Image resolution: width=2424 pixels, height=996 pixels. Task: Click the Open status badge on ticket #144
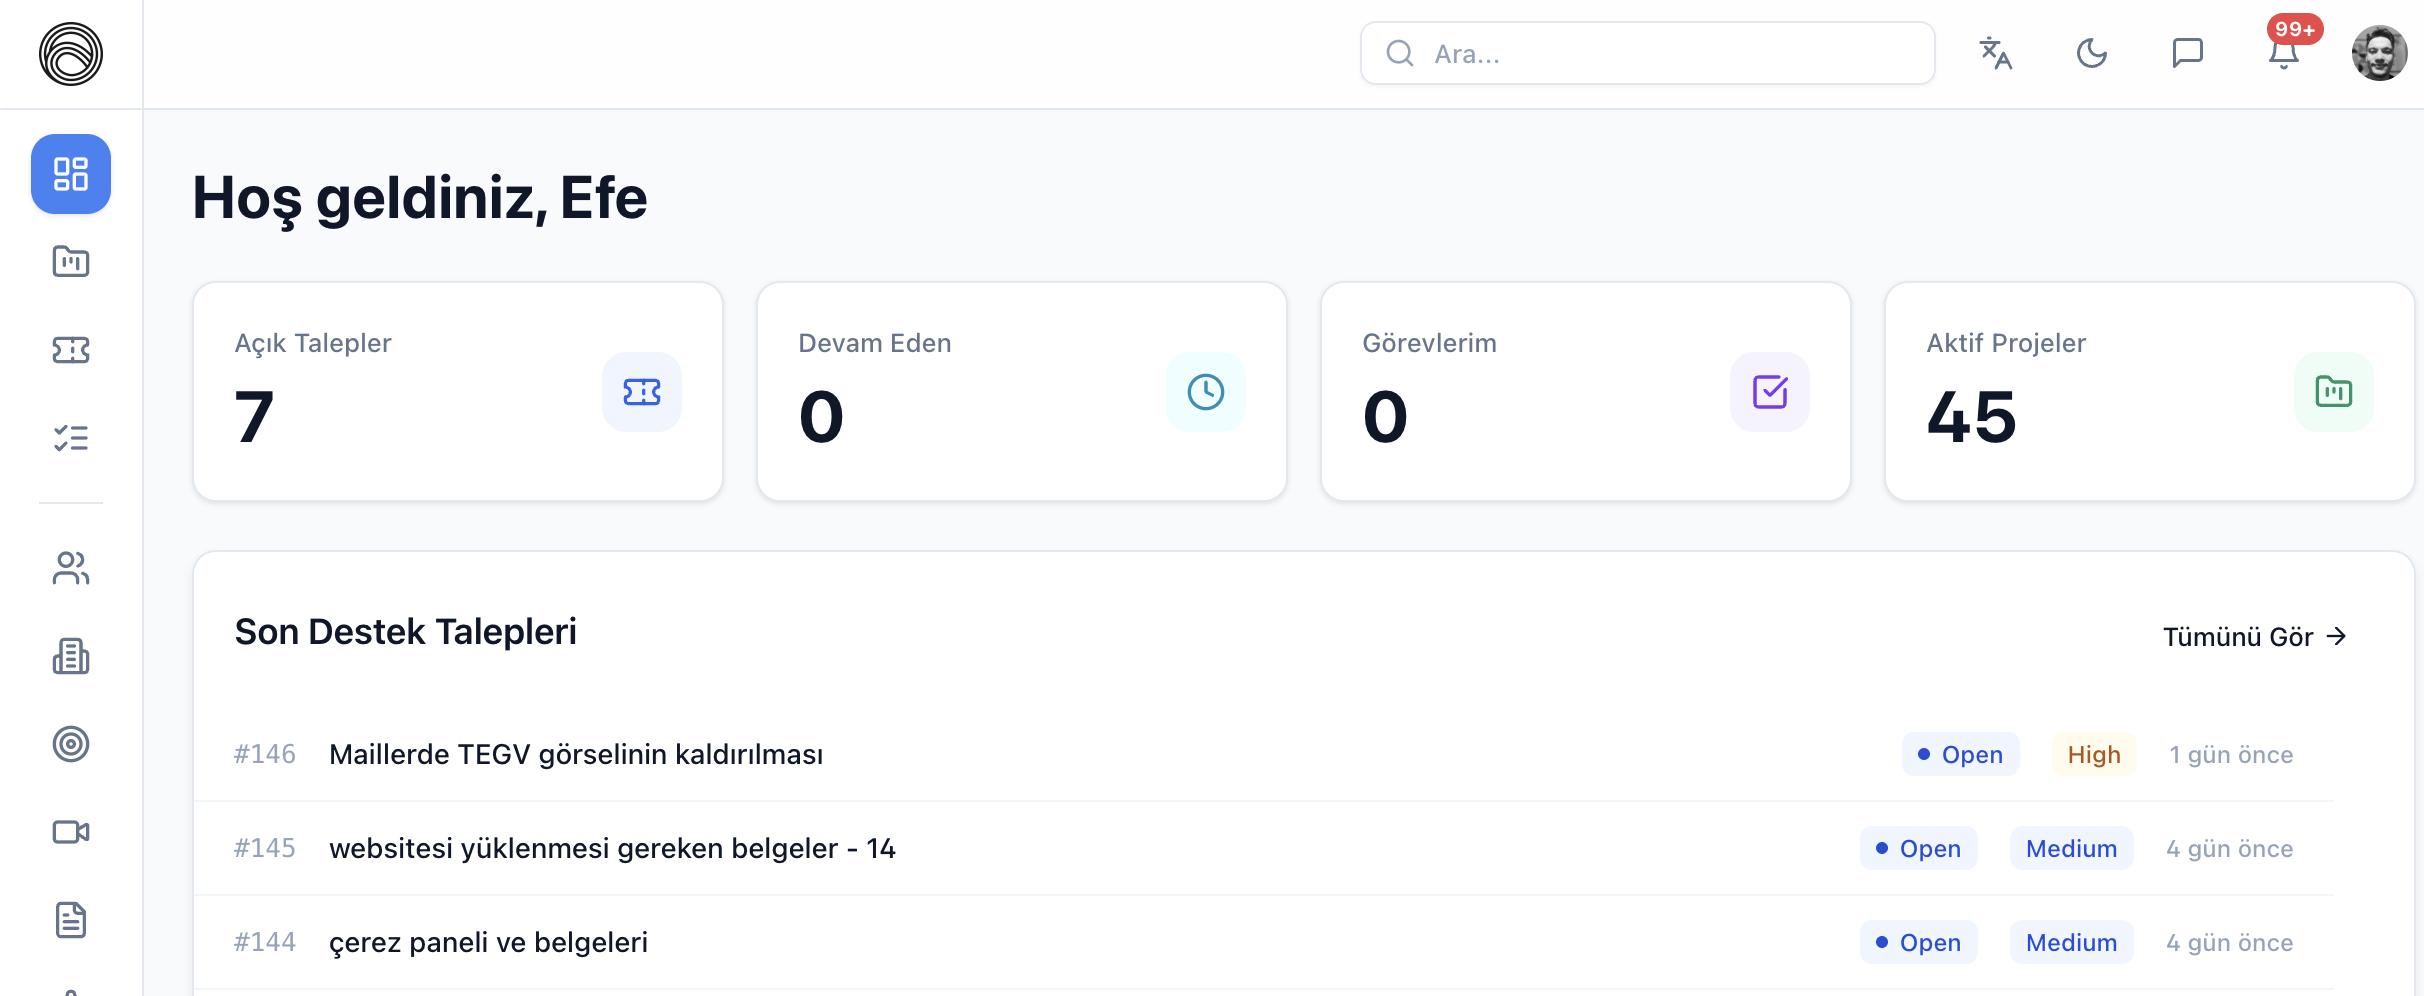coord(1919,942)
